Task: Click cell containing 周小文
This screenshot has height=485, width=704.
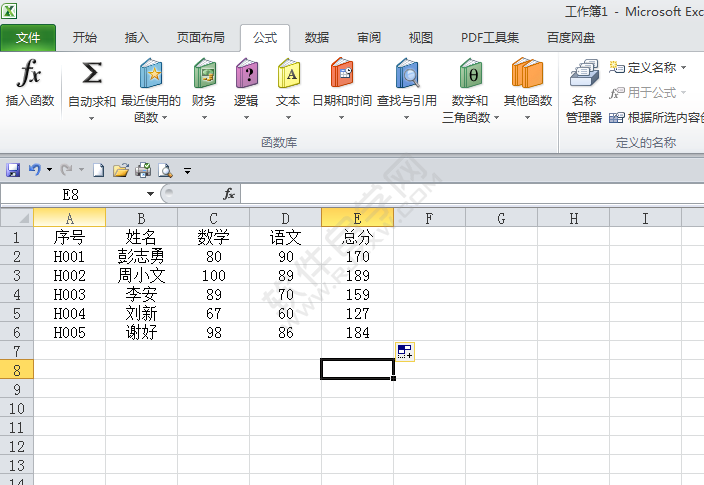Action: click(x=141, y=275)
